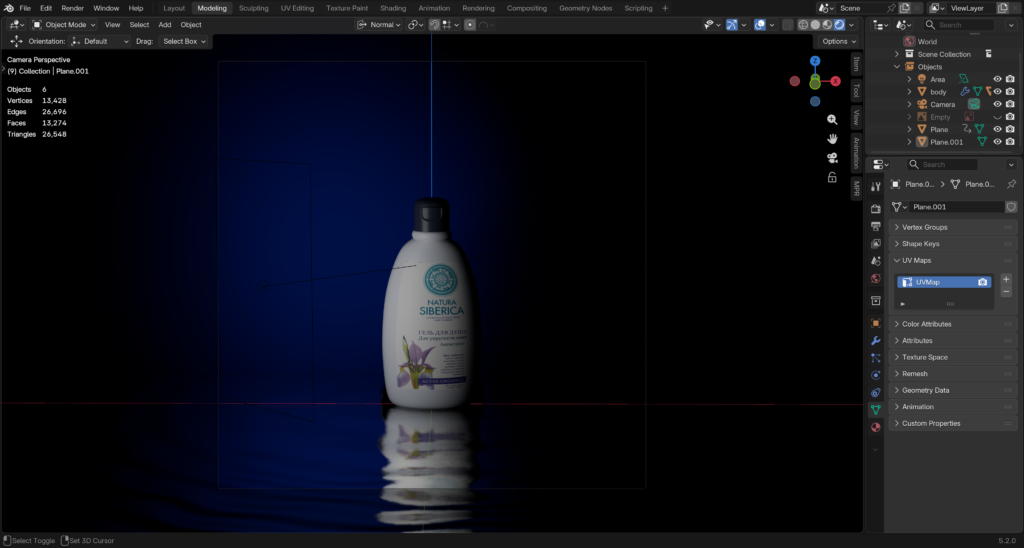The image size is (1024, 548).
Task: Open the Material properties tab icon
Action: tap(876, 427)
